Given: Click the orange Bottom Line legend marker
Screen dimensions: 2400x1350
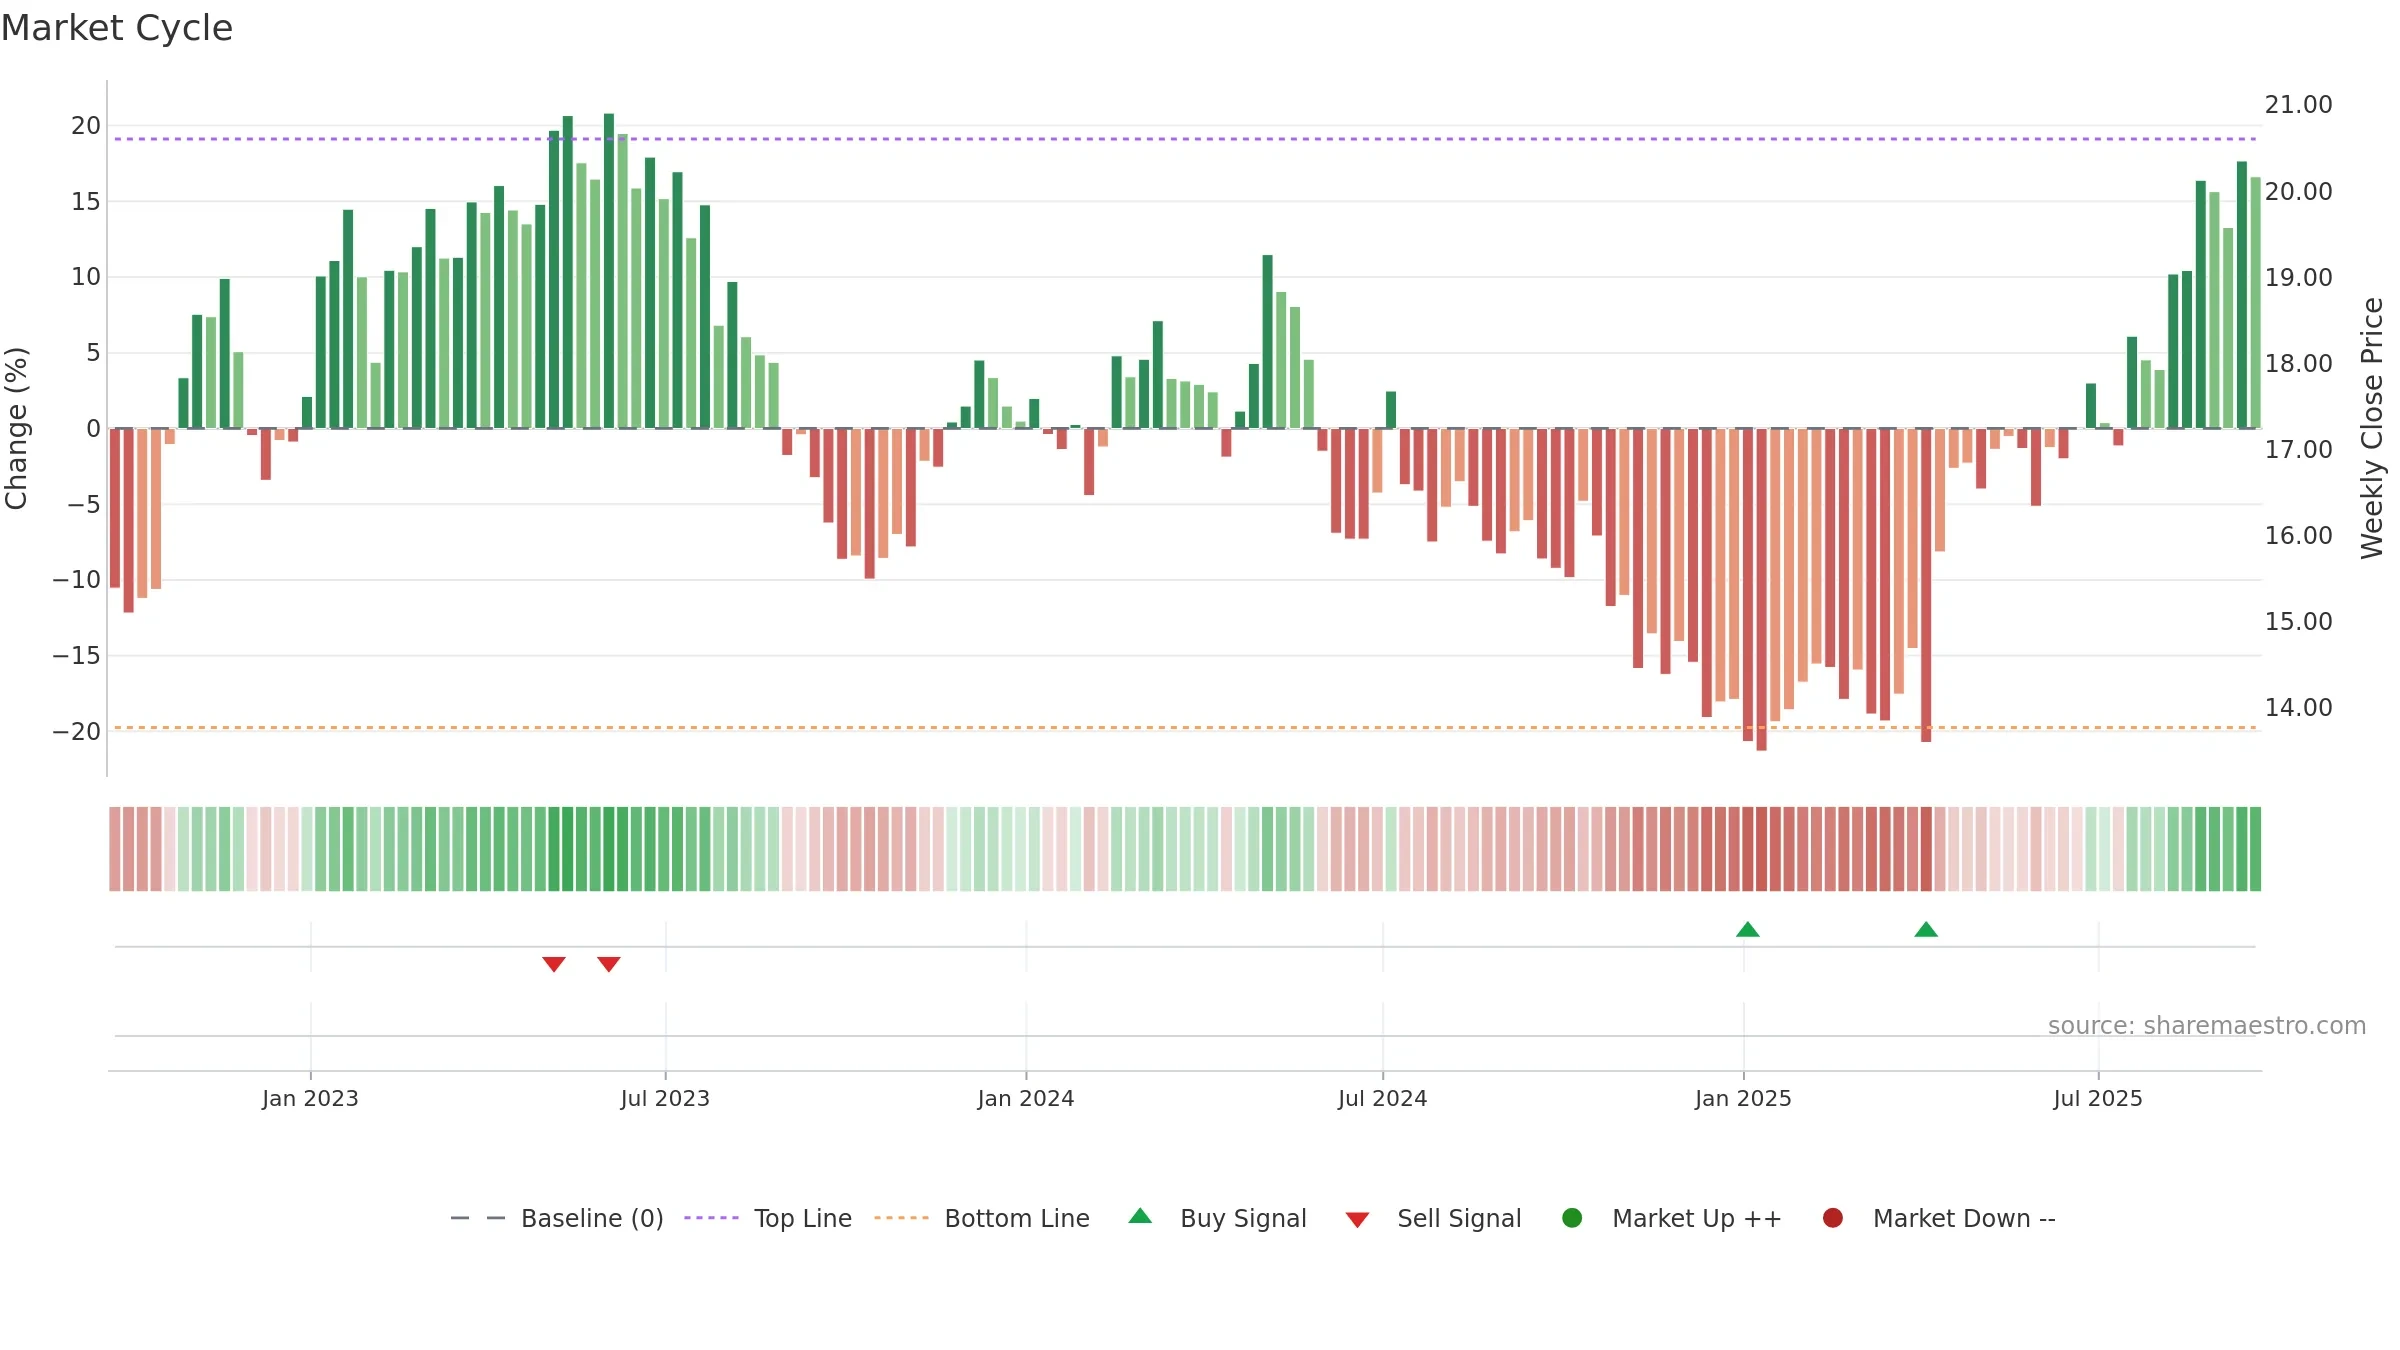Looking at the screenshot, I should tap(901, 1218).
